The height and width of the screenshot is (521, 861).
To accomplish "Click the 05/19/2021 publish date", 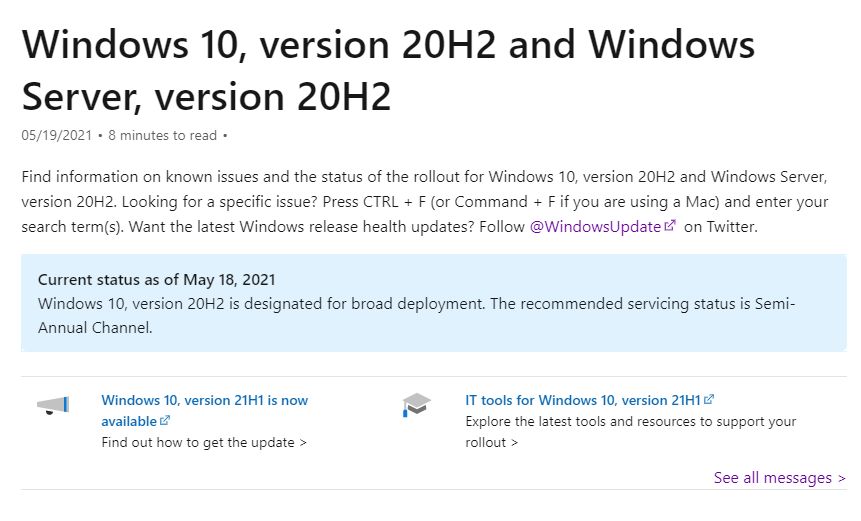I will 57,136.
